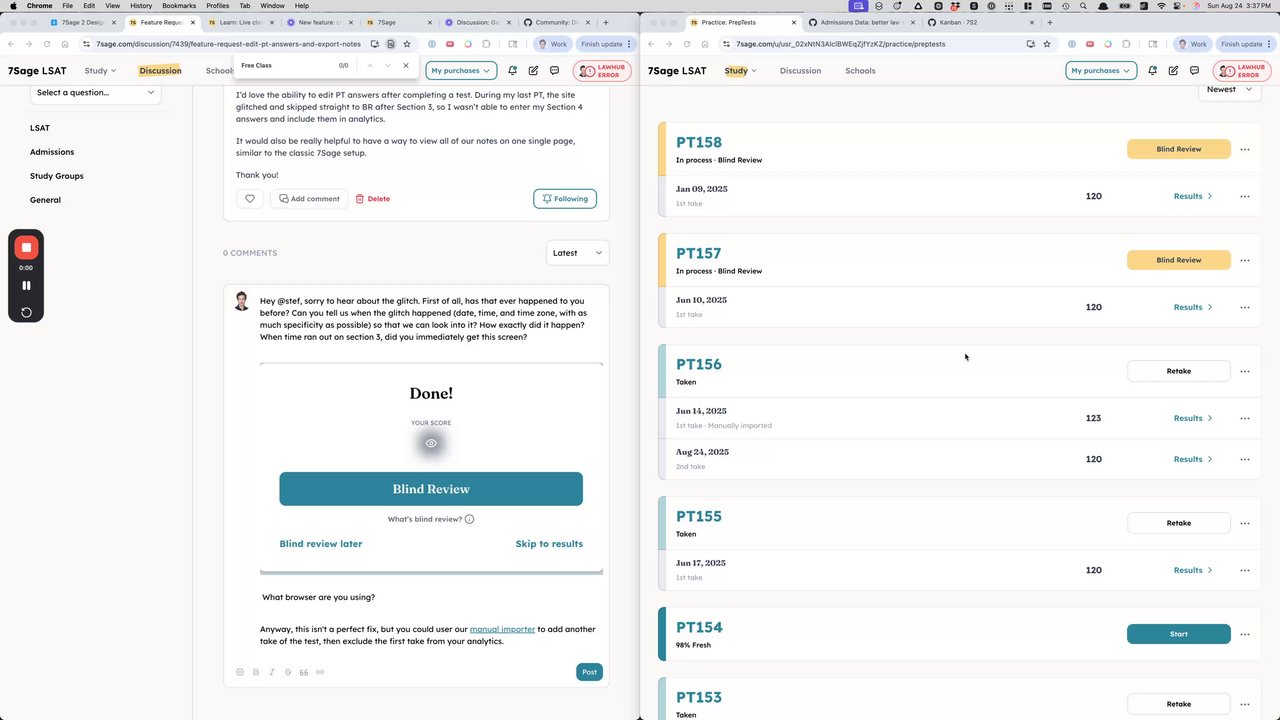The width and height of the screenshot is (1280, 720).
Task: Toggle bold formatting in comment editor
Action: (256, 672)
